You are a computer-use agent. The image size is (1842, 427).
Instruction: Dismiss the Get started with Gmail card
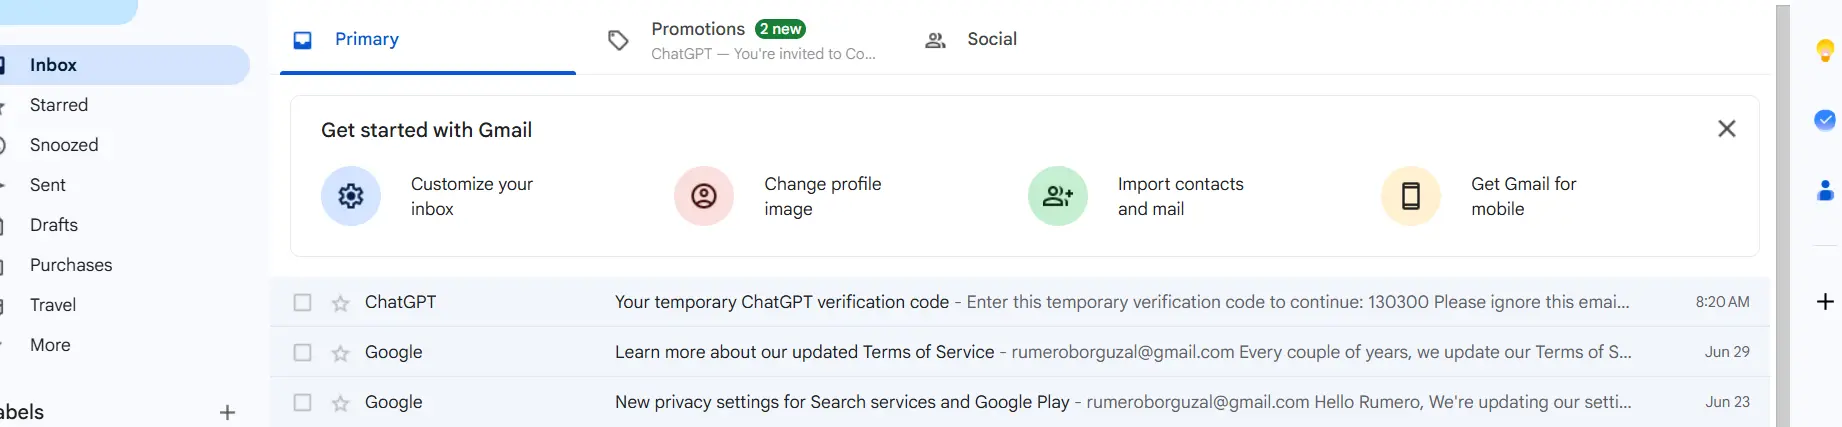1727,129
